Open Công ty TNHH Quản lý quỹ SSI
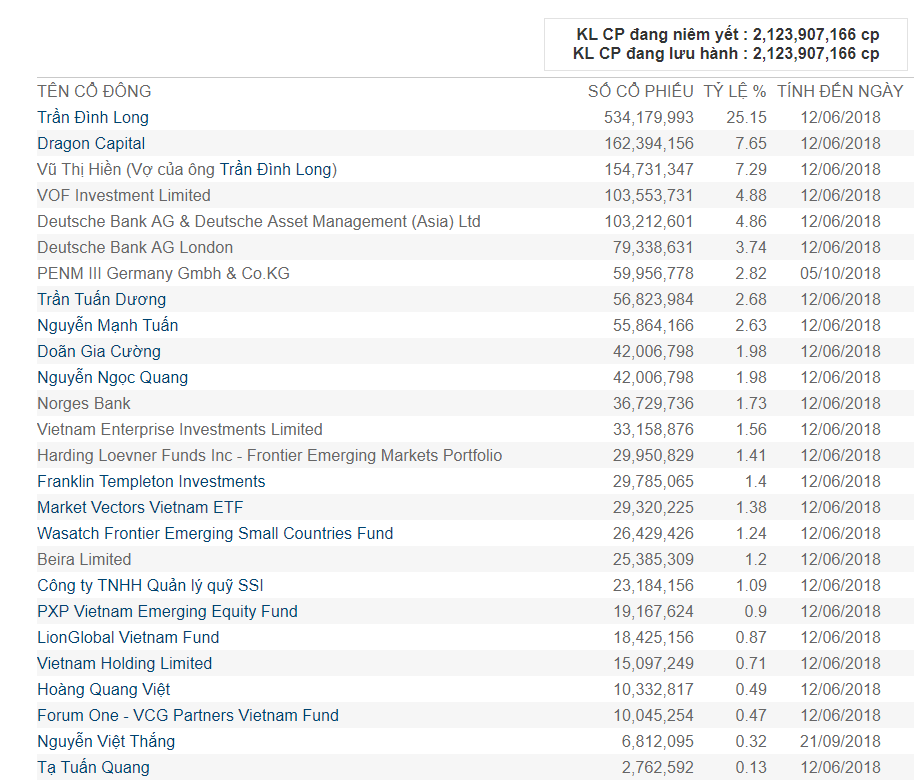Viewport: 921px width, 780px height. pos(150,585)
